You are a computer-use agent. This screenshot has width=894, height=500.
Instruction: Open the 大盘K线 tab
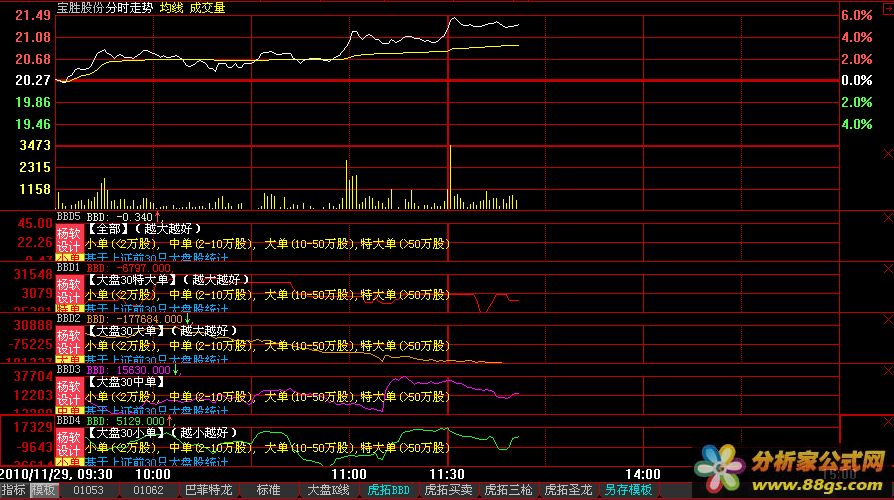[x=328, y=490]
